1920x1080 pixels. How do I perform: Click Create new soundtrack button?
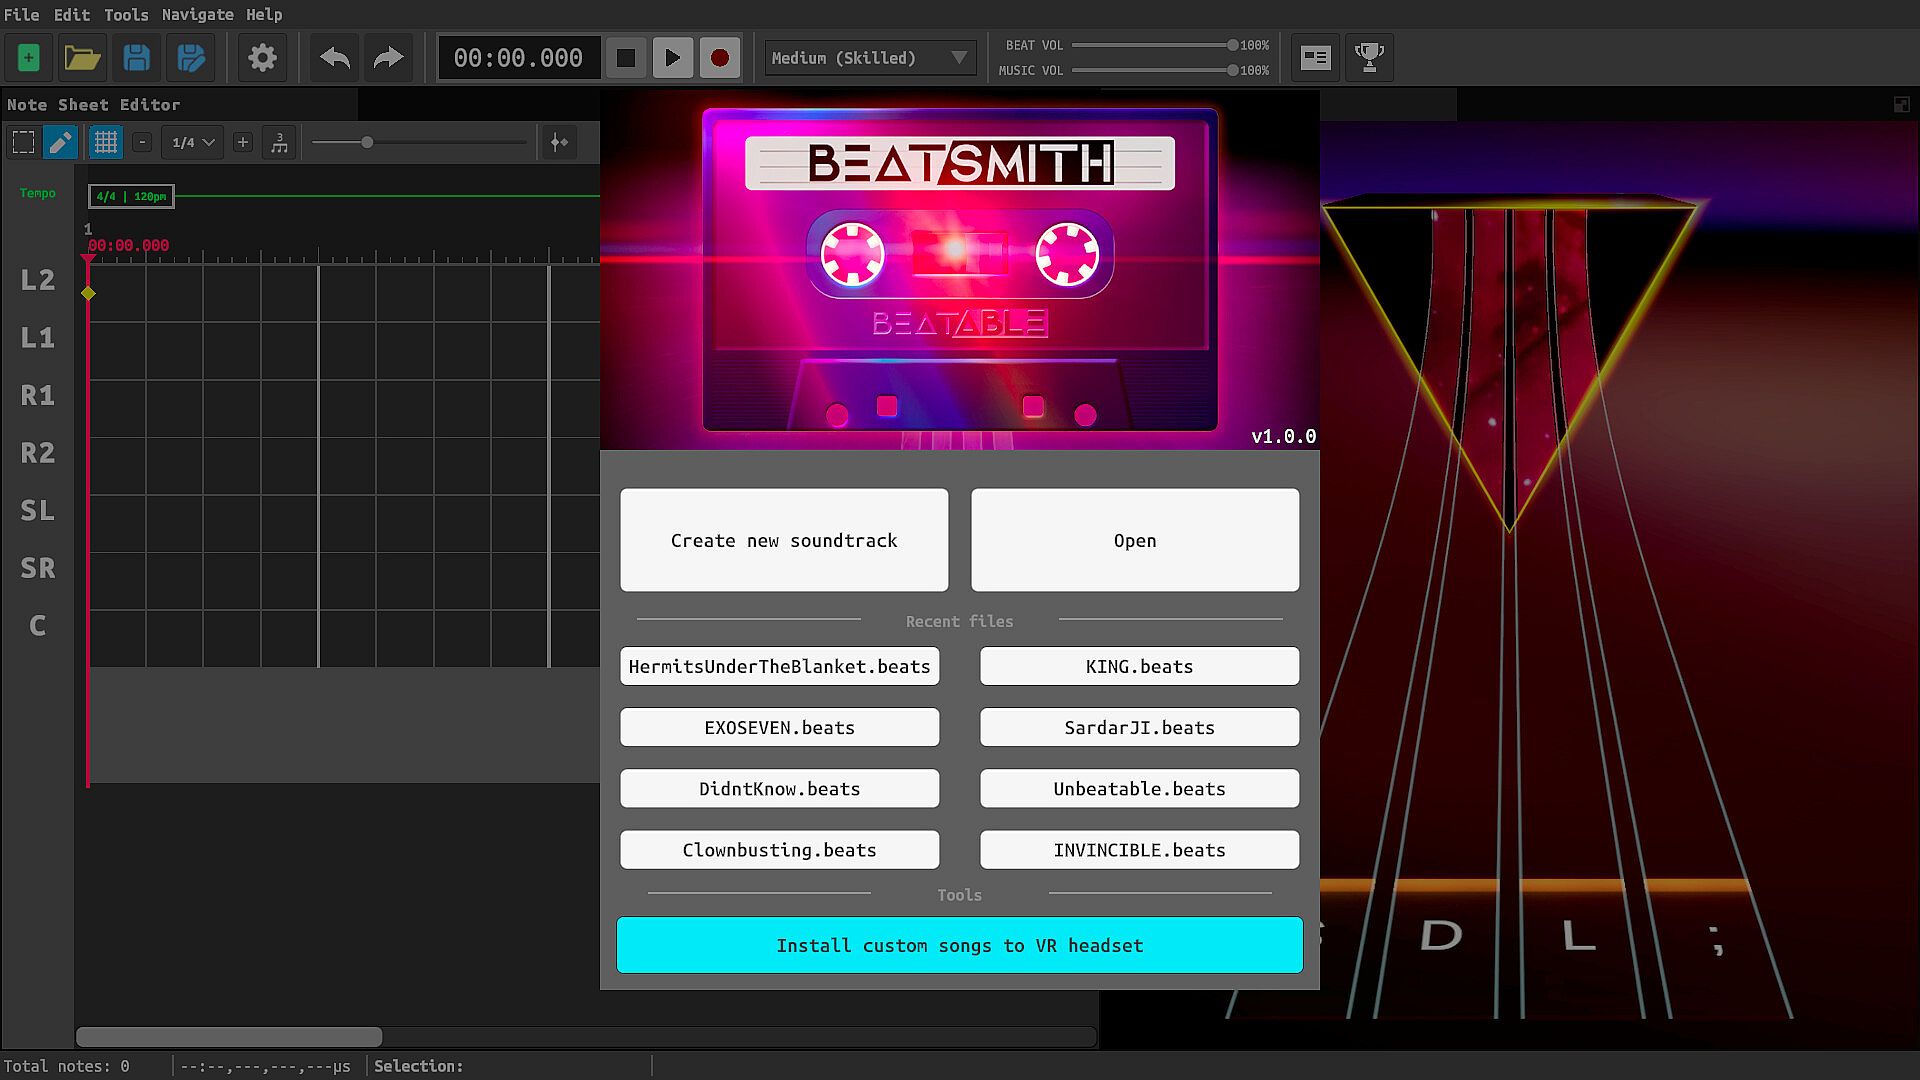coord(784,540)
